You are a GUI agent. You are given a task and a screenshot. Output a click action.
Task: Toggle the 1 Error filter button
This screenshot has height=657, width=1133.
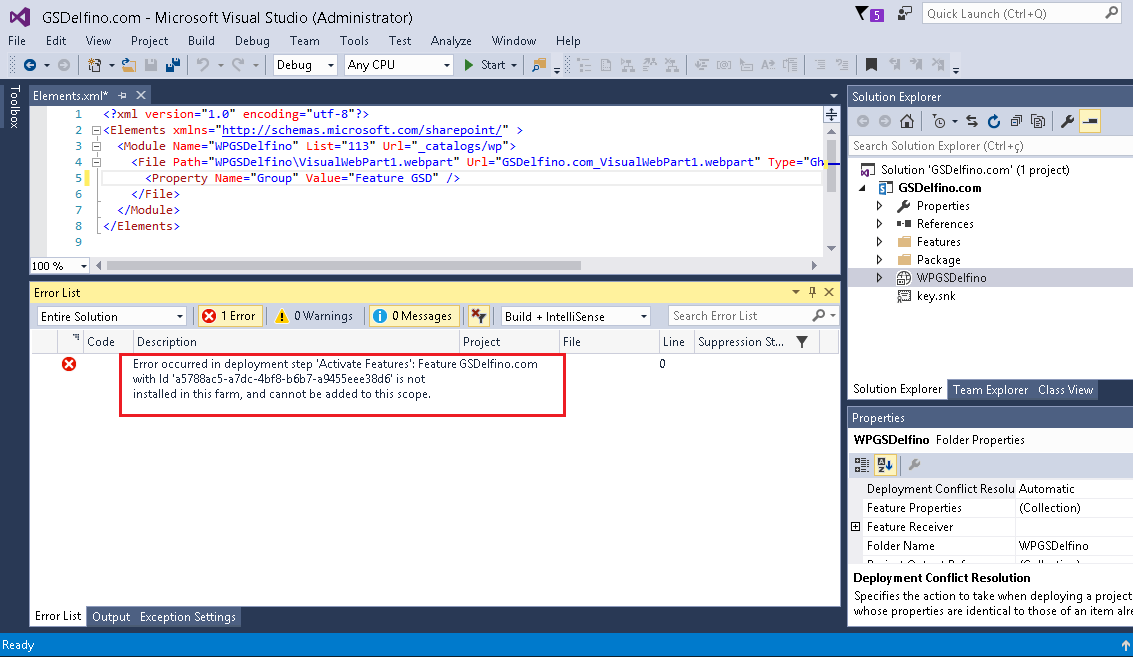click(x=229, y=316)
